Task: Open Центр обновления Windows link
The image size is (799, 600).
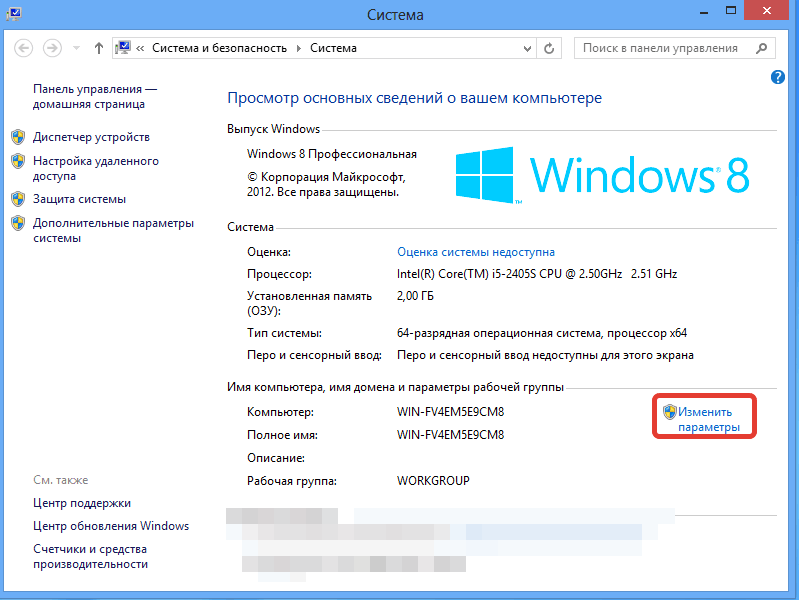Action: 111,526
